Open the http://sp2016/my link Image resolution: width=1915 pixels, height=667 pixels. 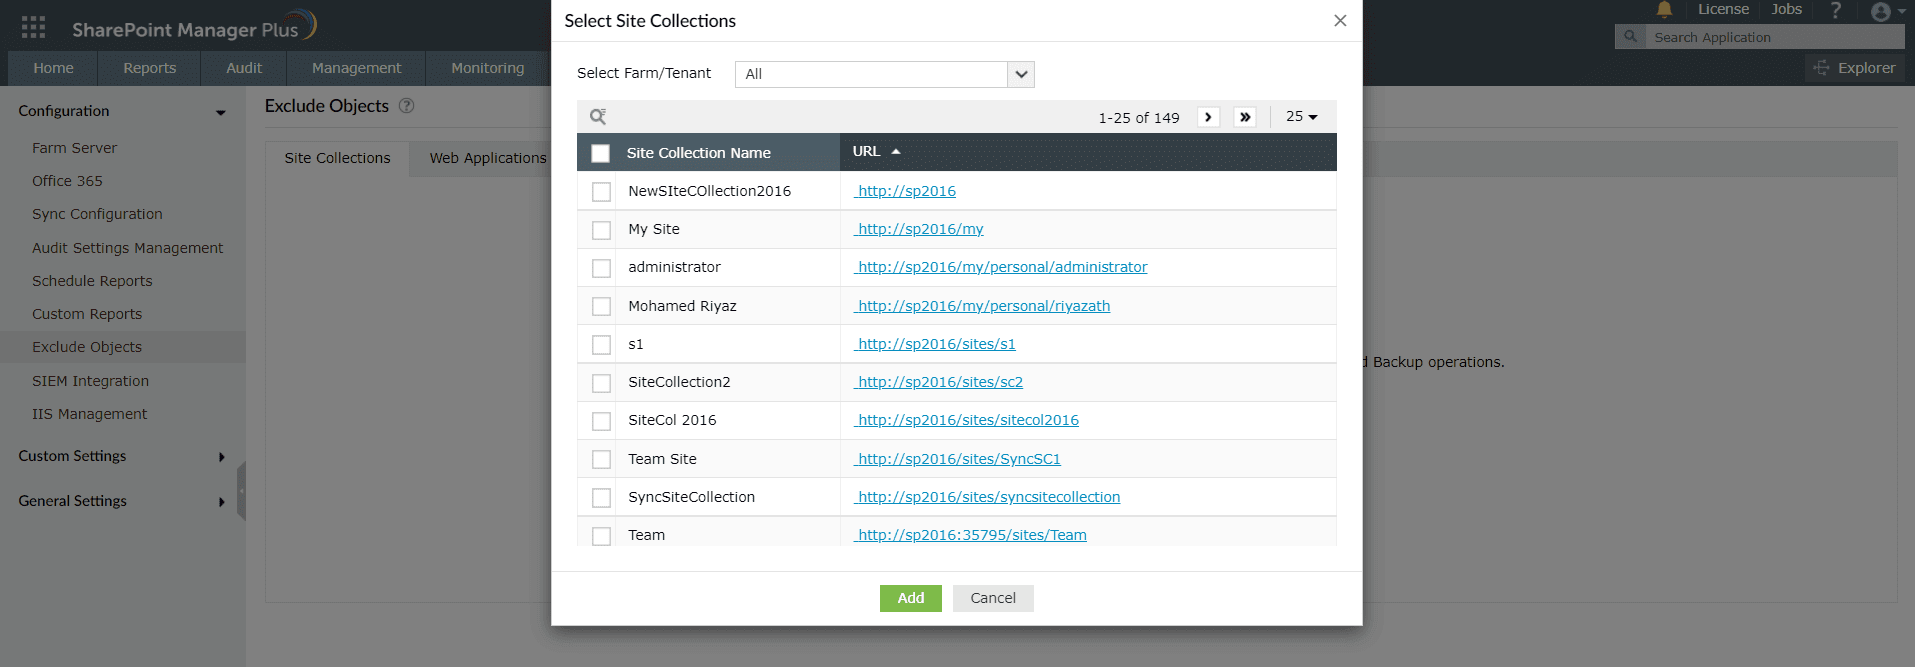pos(920,229)
